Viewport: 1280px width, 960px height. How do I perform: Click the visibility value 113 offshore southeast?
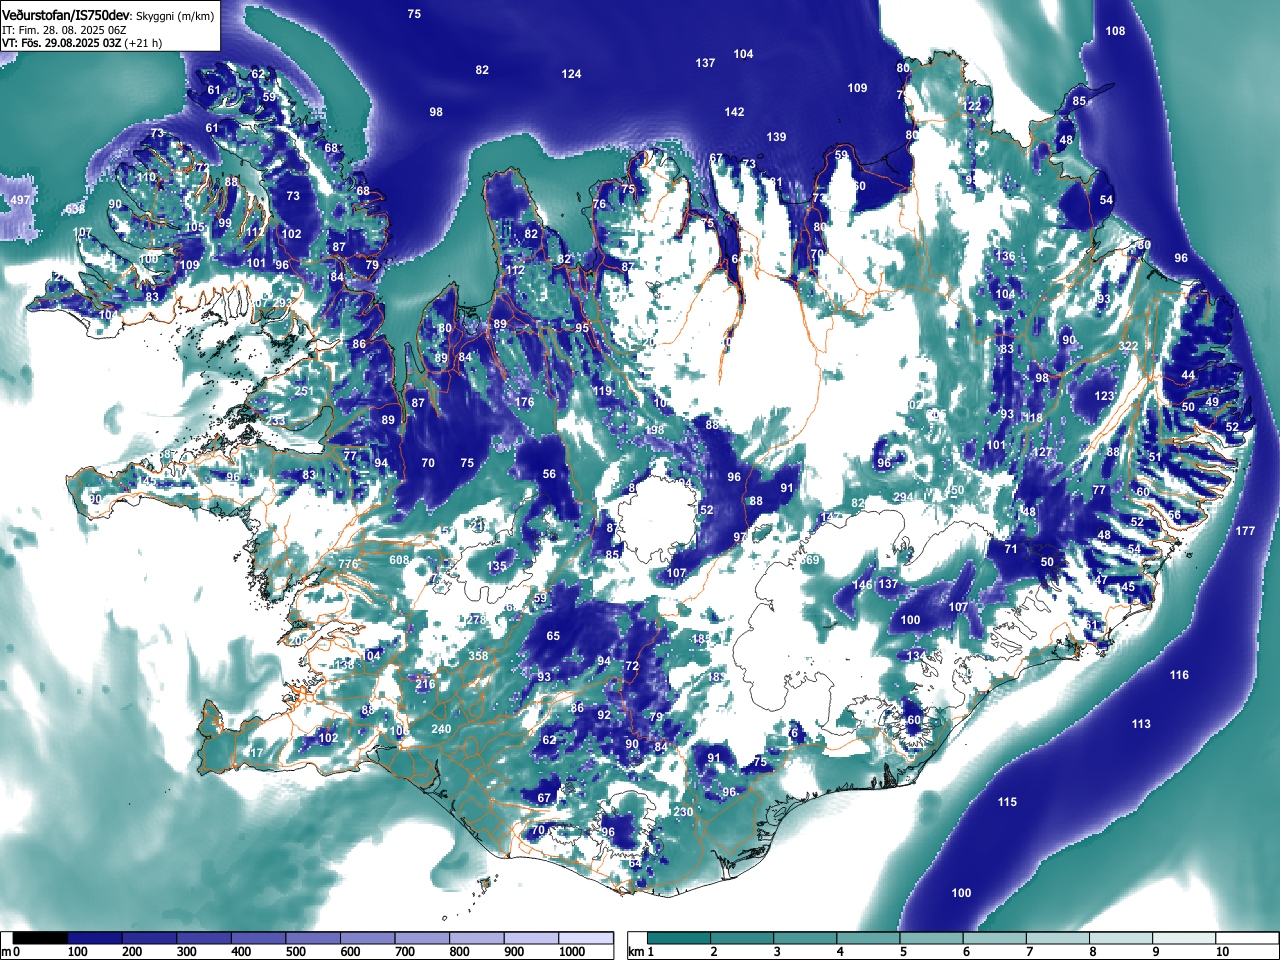point(1141,723)
